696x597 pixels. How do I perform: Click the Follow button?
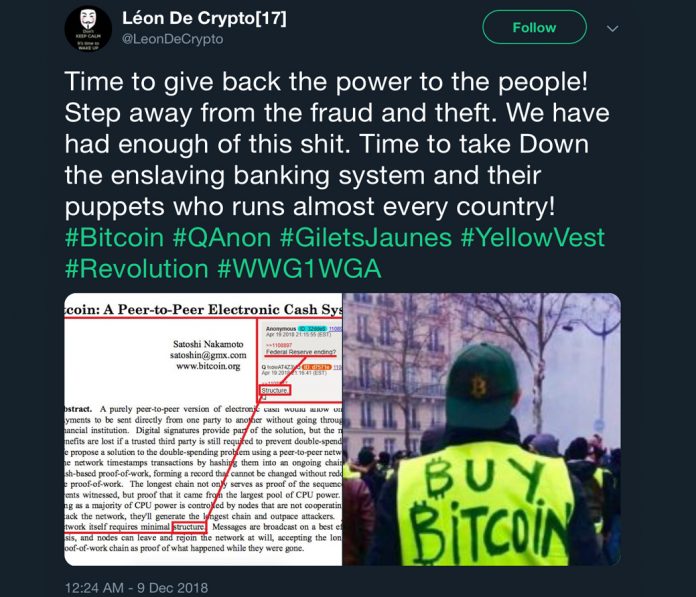[534, 28]
